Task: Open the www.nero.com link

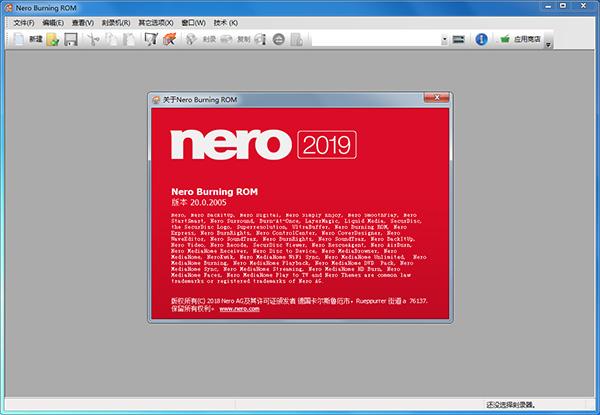Action: point(240,309)
